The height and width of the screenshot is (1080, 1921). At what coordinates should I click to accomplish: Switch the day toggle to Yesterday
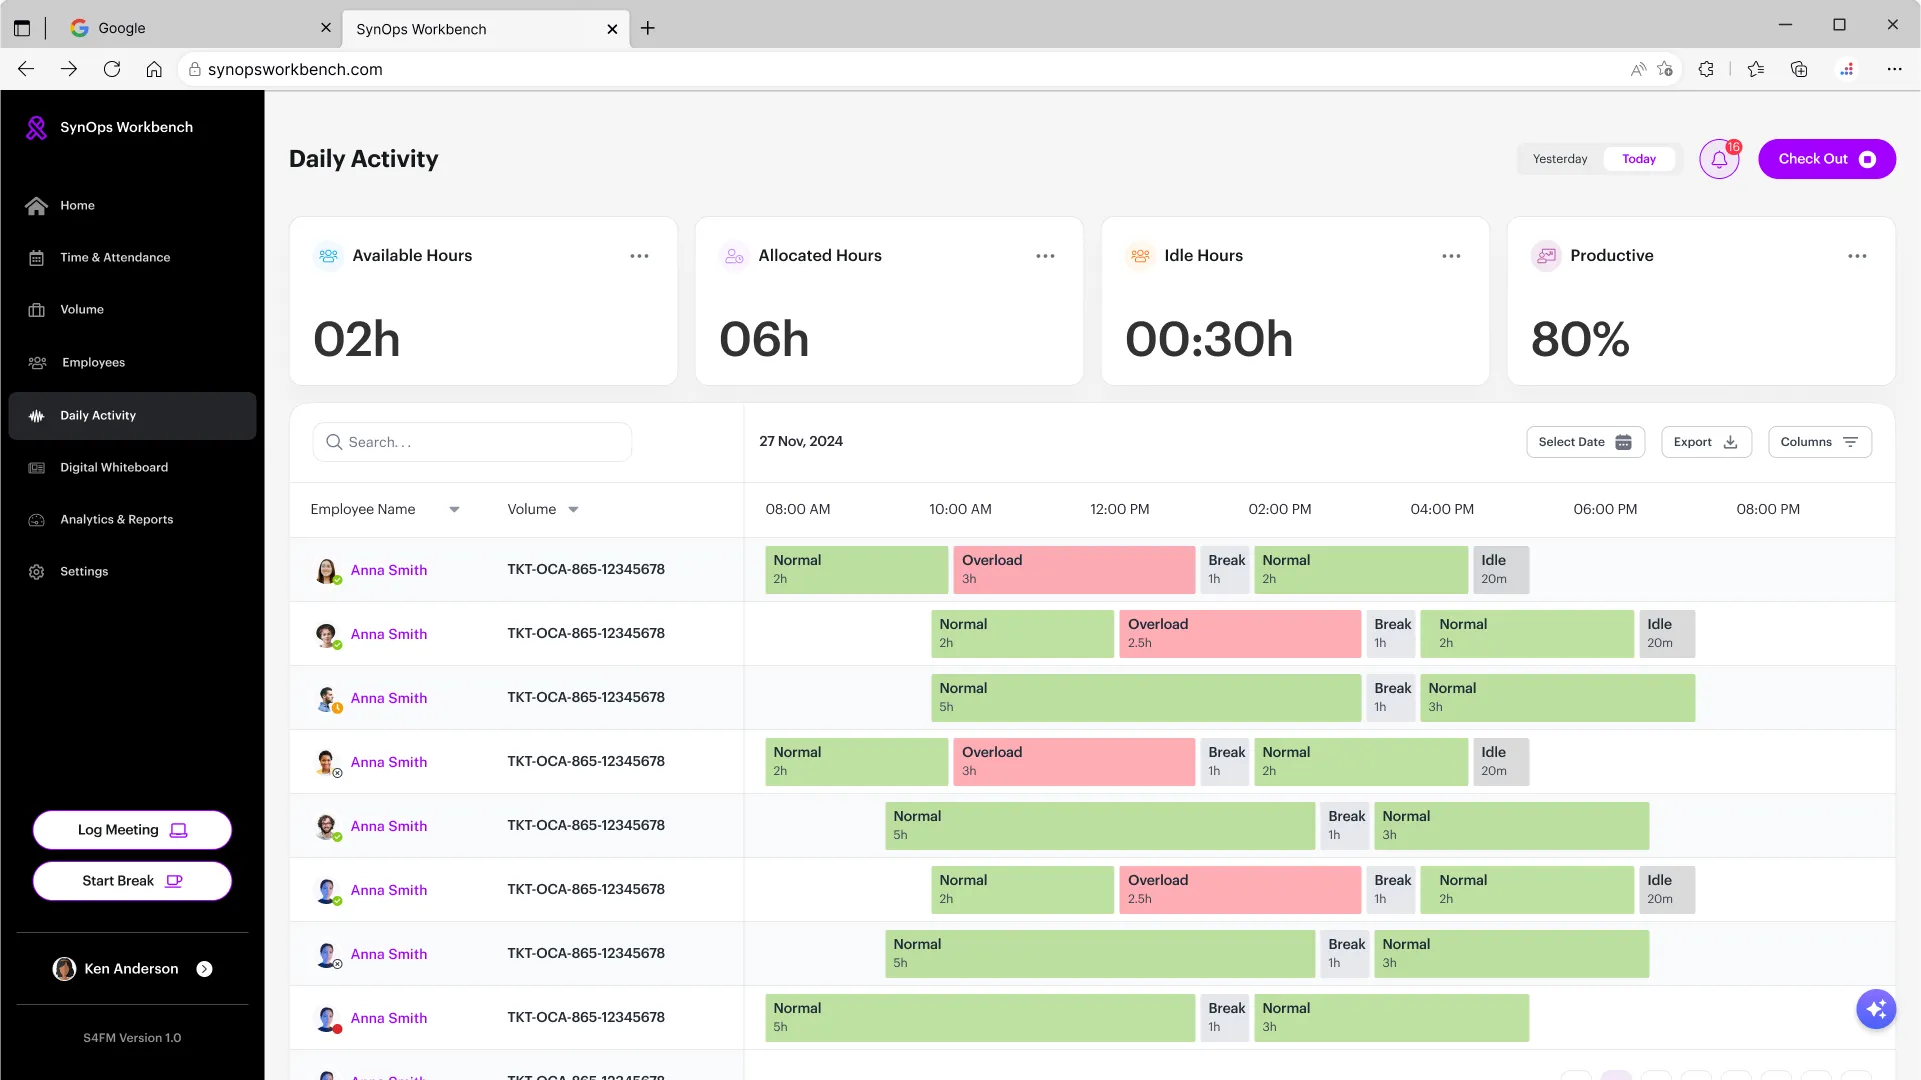point(1559,159)
